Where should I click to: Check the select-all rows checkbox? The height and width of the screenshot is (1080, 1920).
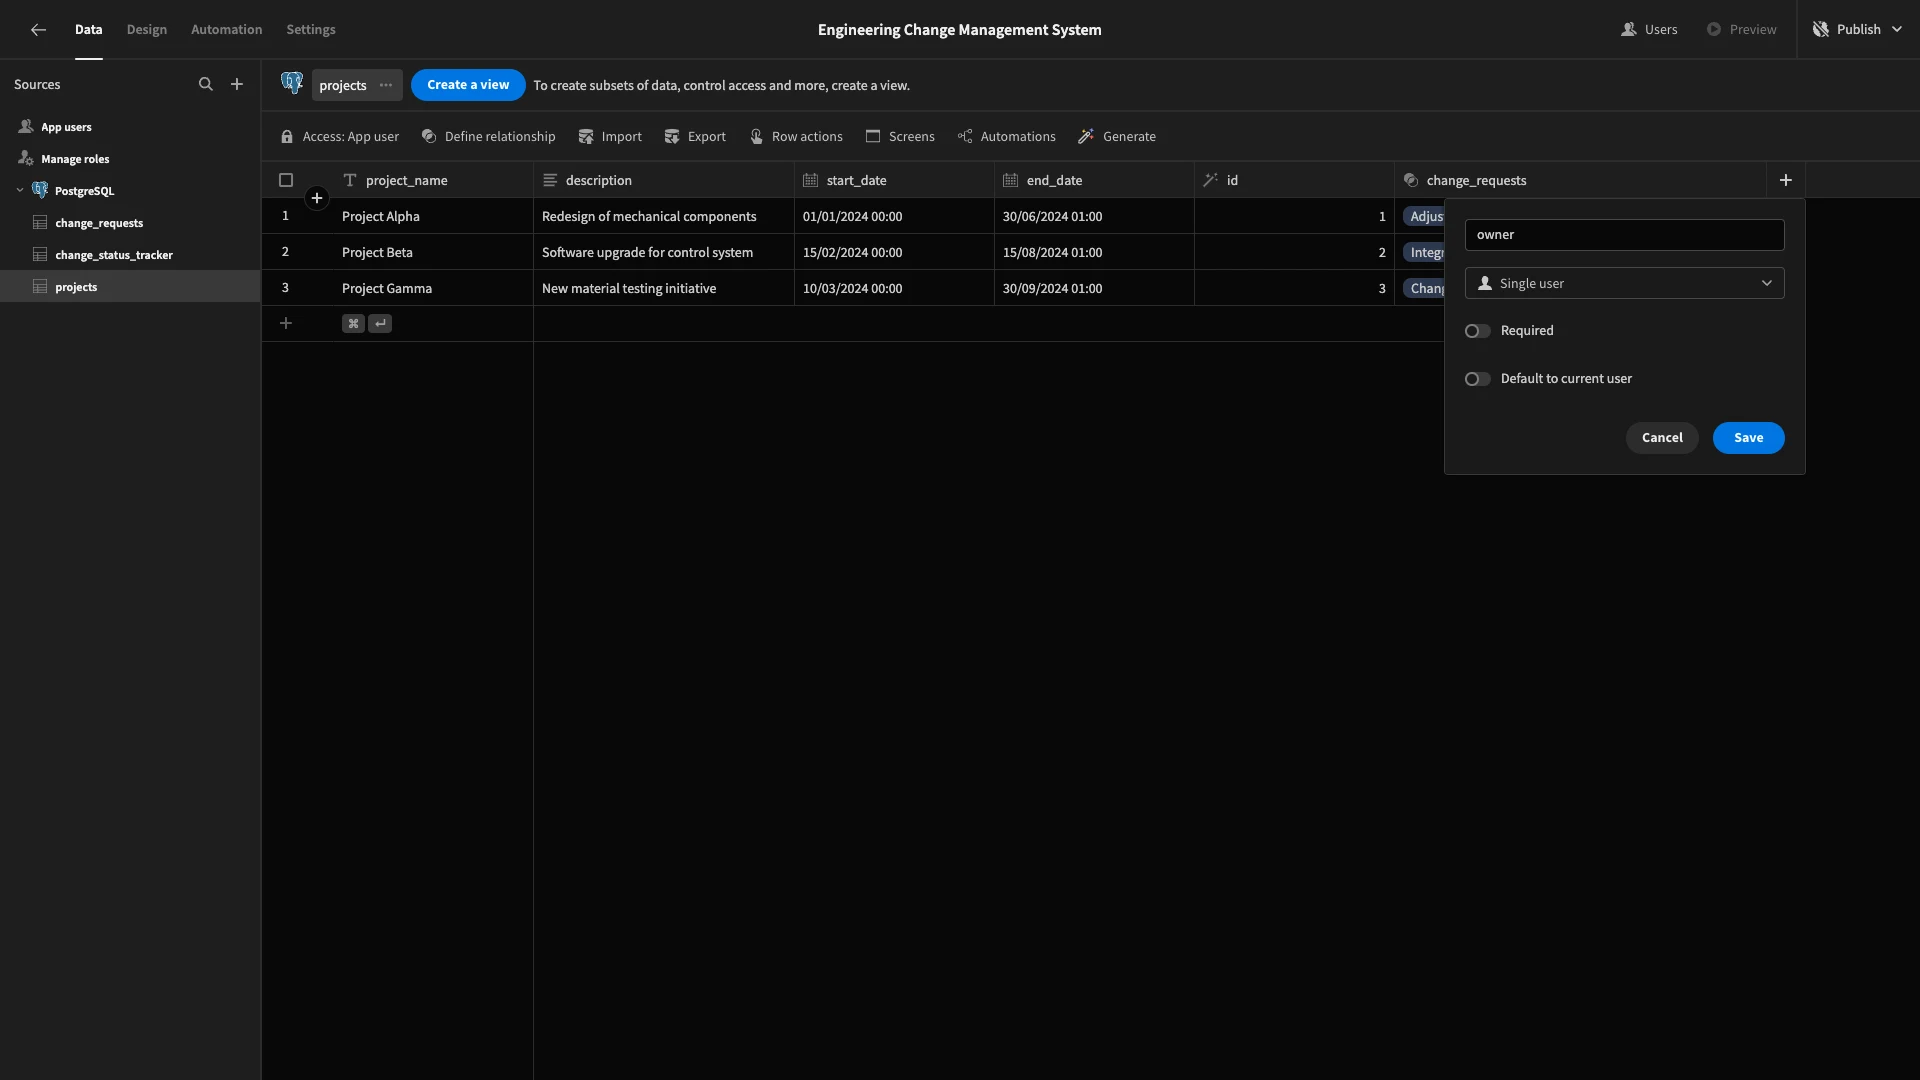coord(286,180)
